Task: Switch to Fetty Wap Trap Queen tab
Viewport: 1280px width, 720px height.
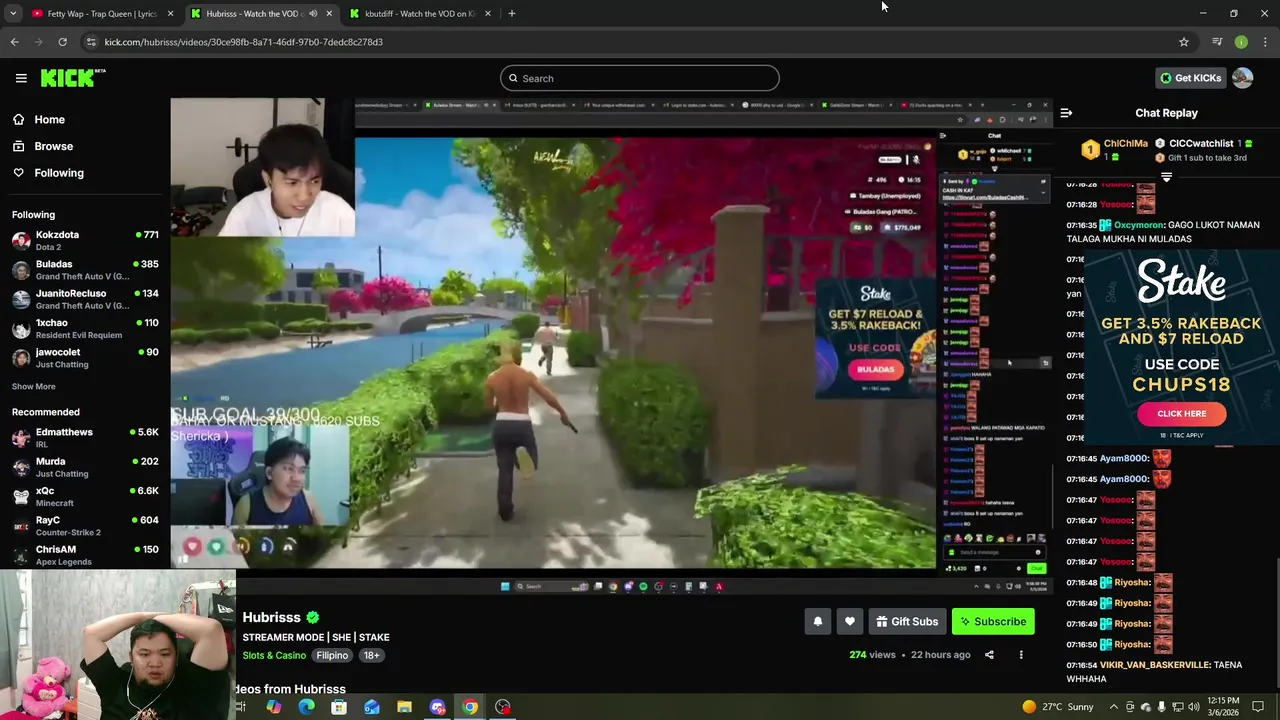Action: coord(101,14)
